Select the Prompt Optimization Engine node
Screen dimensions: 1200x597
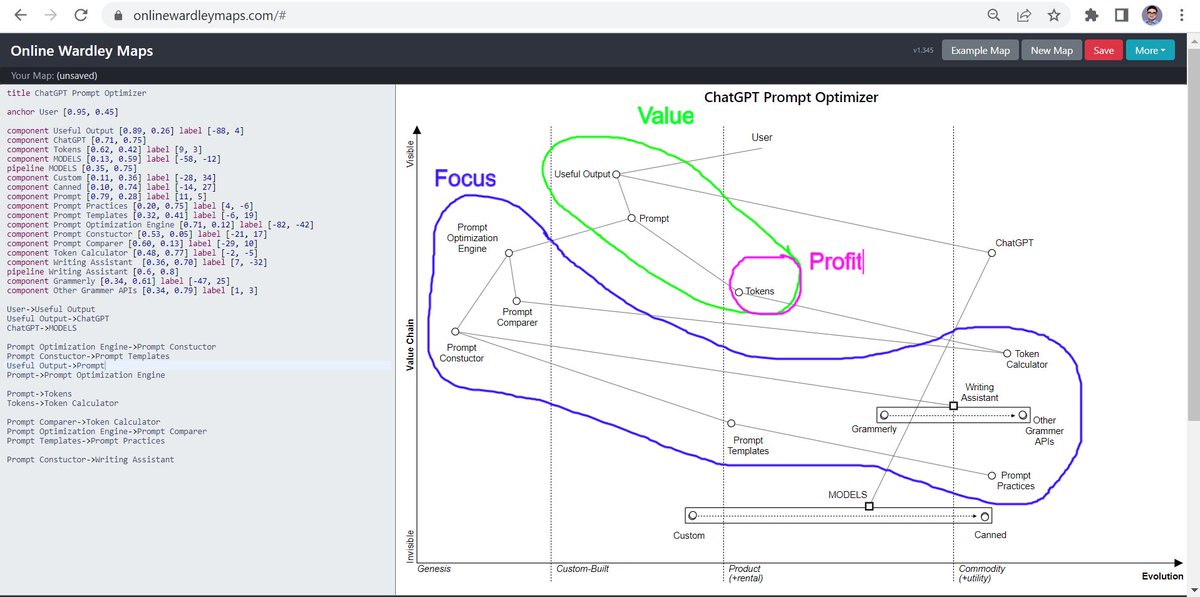pos(509,253)
